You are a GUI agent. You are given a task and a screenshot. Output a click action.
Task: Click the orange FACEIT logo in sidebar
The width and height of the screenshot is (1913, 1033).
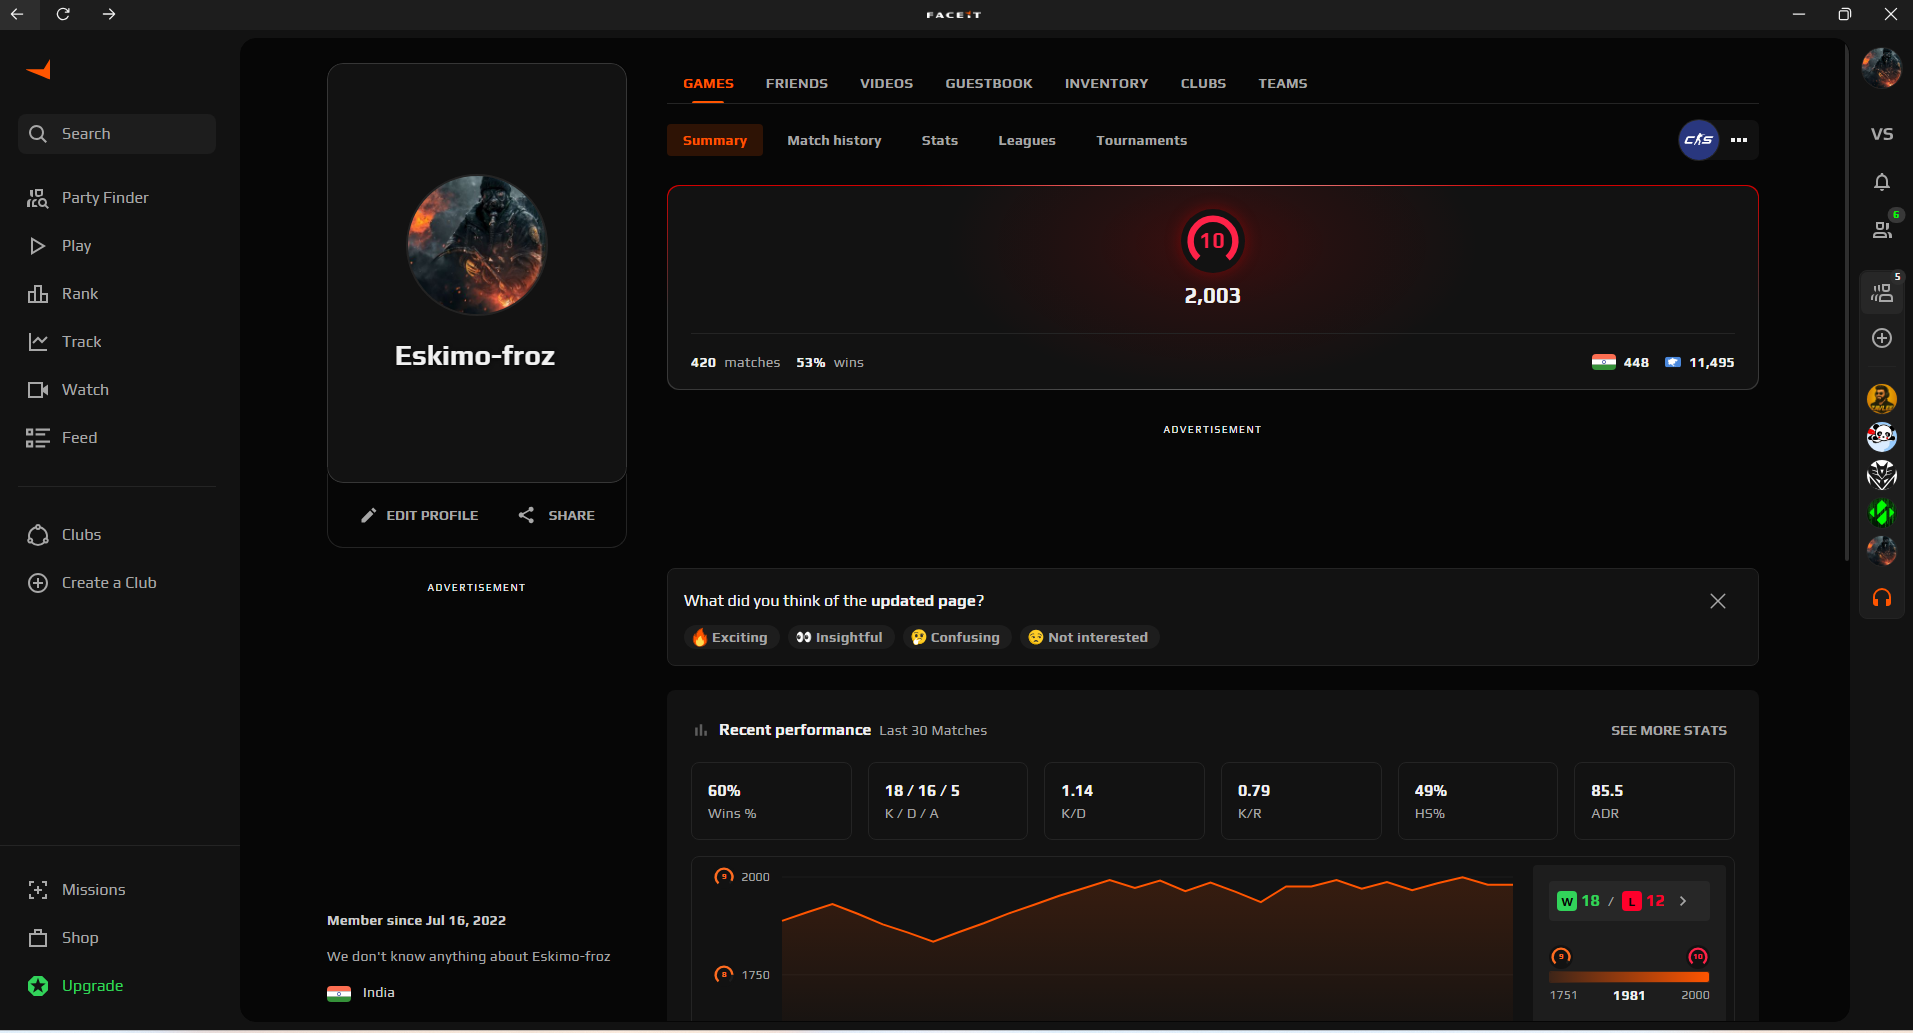(38, 70)
